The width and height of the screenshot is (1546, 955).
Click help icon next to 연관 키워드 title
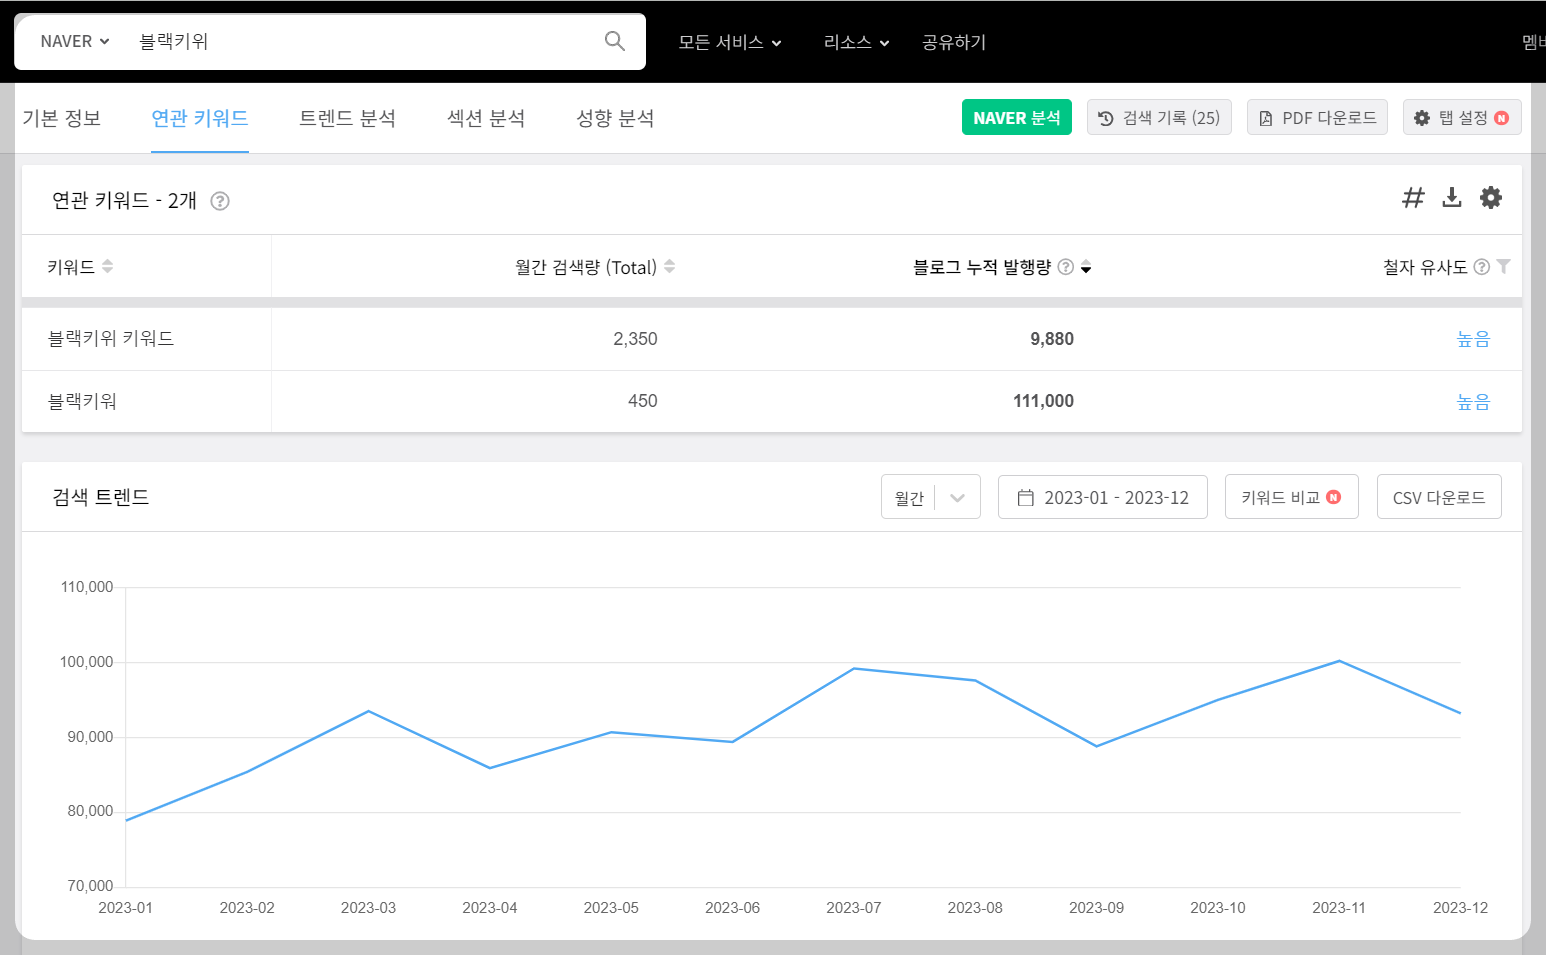pyautogui.click(x=220, y=201)
